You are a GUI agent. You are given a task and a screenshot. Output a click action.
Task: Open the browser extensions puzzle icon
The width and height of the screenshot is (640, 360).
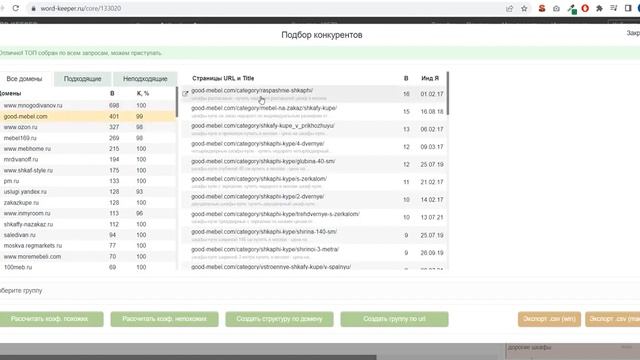(x=599, y=8)
